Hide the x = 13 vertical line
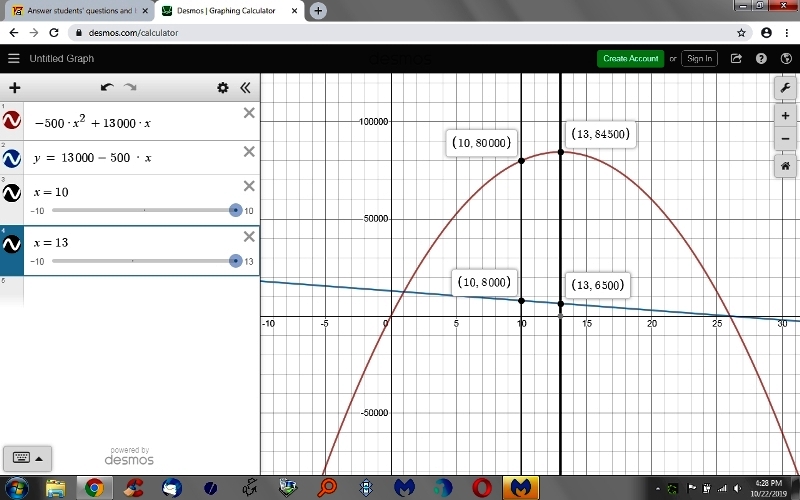800x500 pixels. coord(12,243)
